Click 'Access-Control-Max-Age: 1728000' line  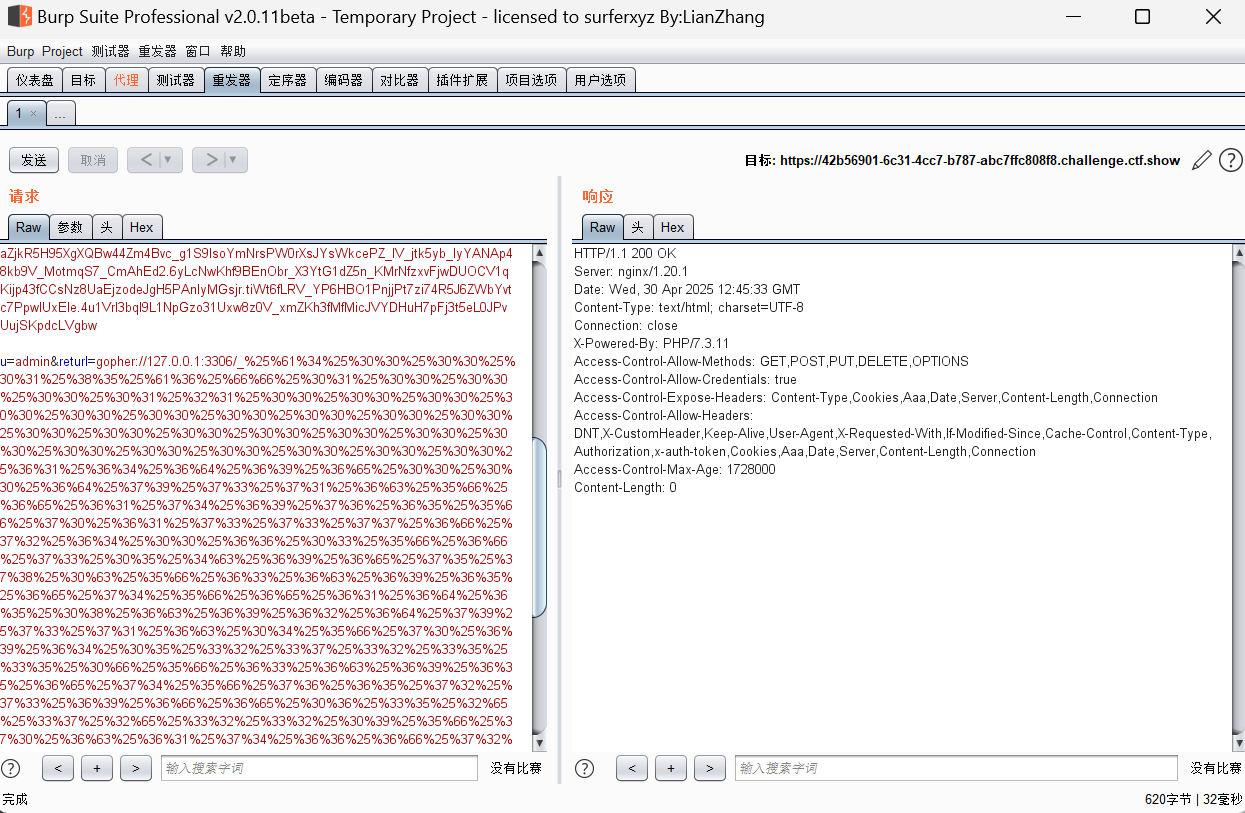coord(674,470)
